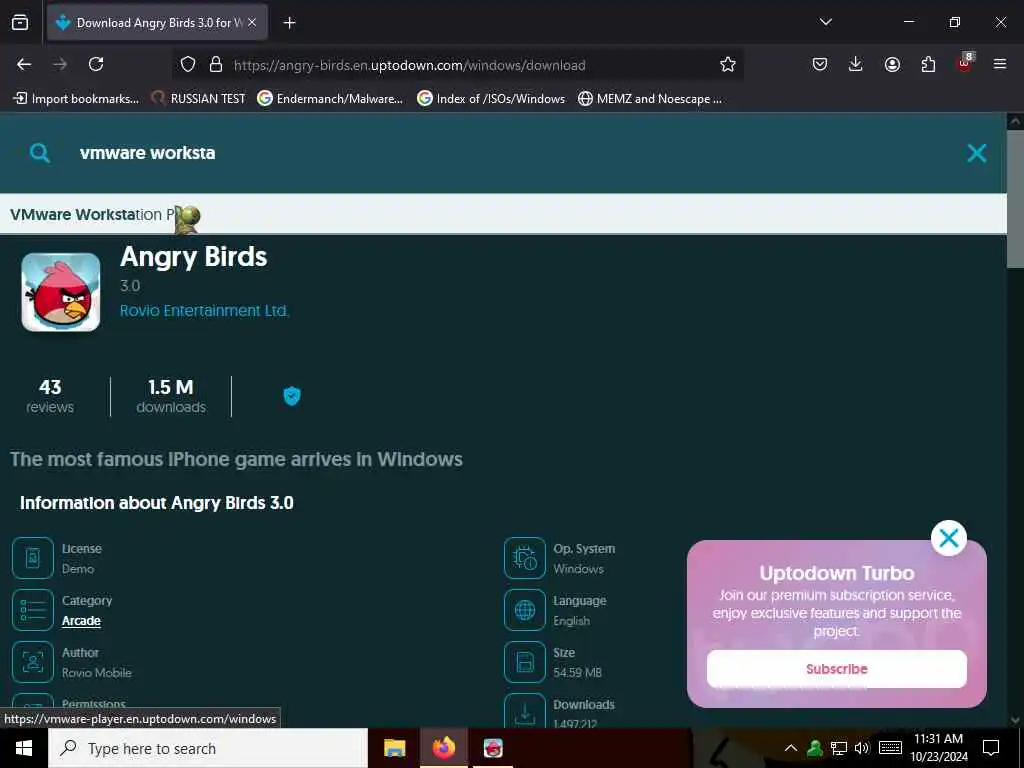Screen dimensions: 1024x768
Task: Open Import bookmarks toolbar item
Action: click(x=76, y=99)
